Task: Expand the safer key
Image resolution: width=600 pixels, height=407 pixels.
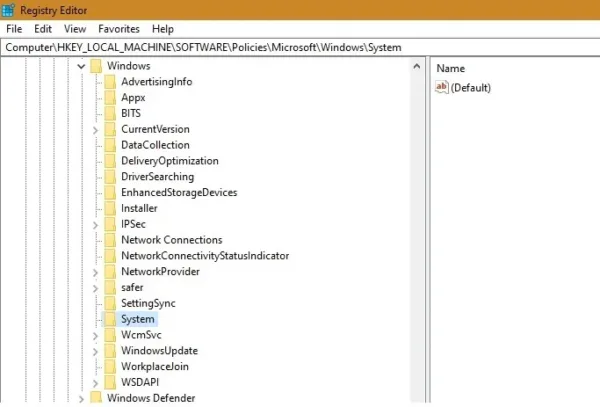Action: 95,288
